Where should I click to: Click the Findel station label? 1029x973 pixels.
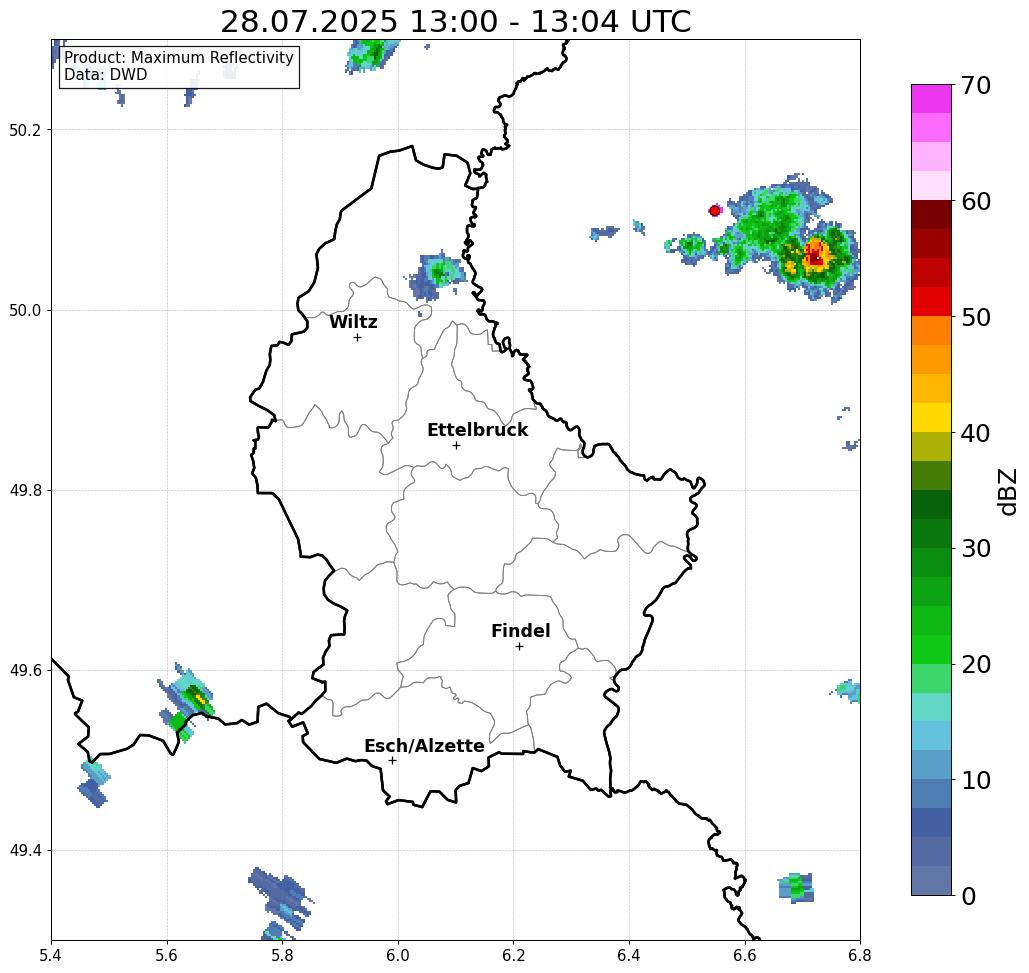pos(520,631)
